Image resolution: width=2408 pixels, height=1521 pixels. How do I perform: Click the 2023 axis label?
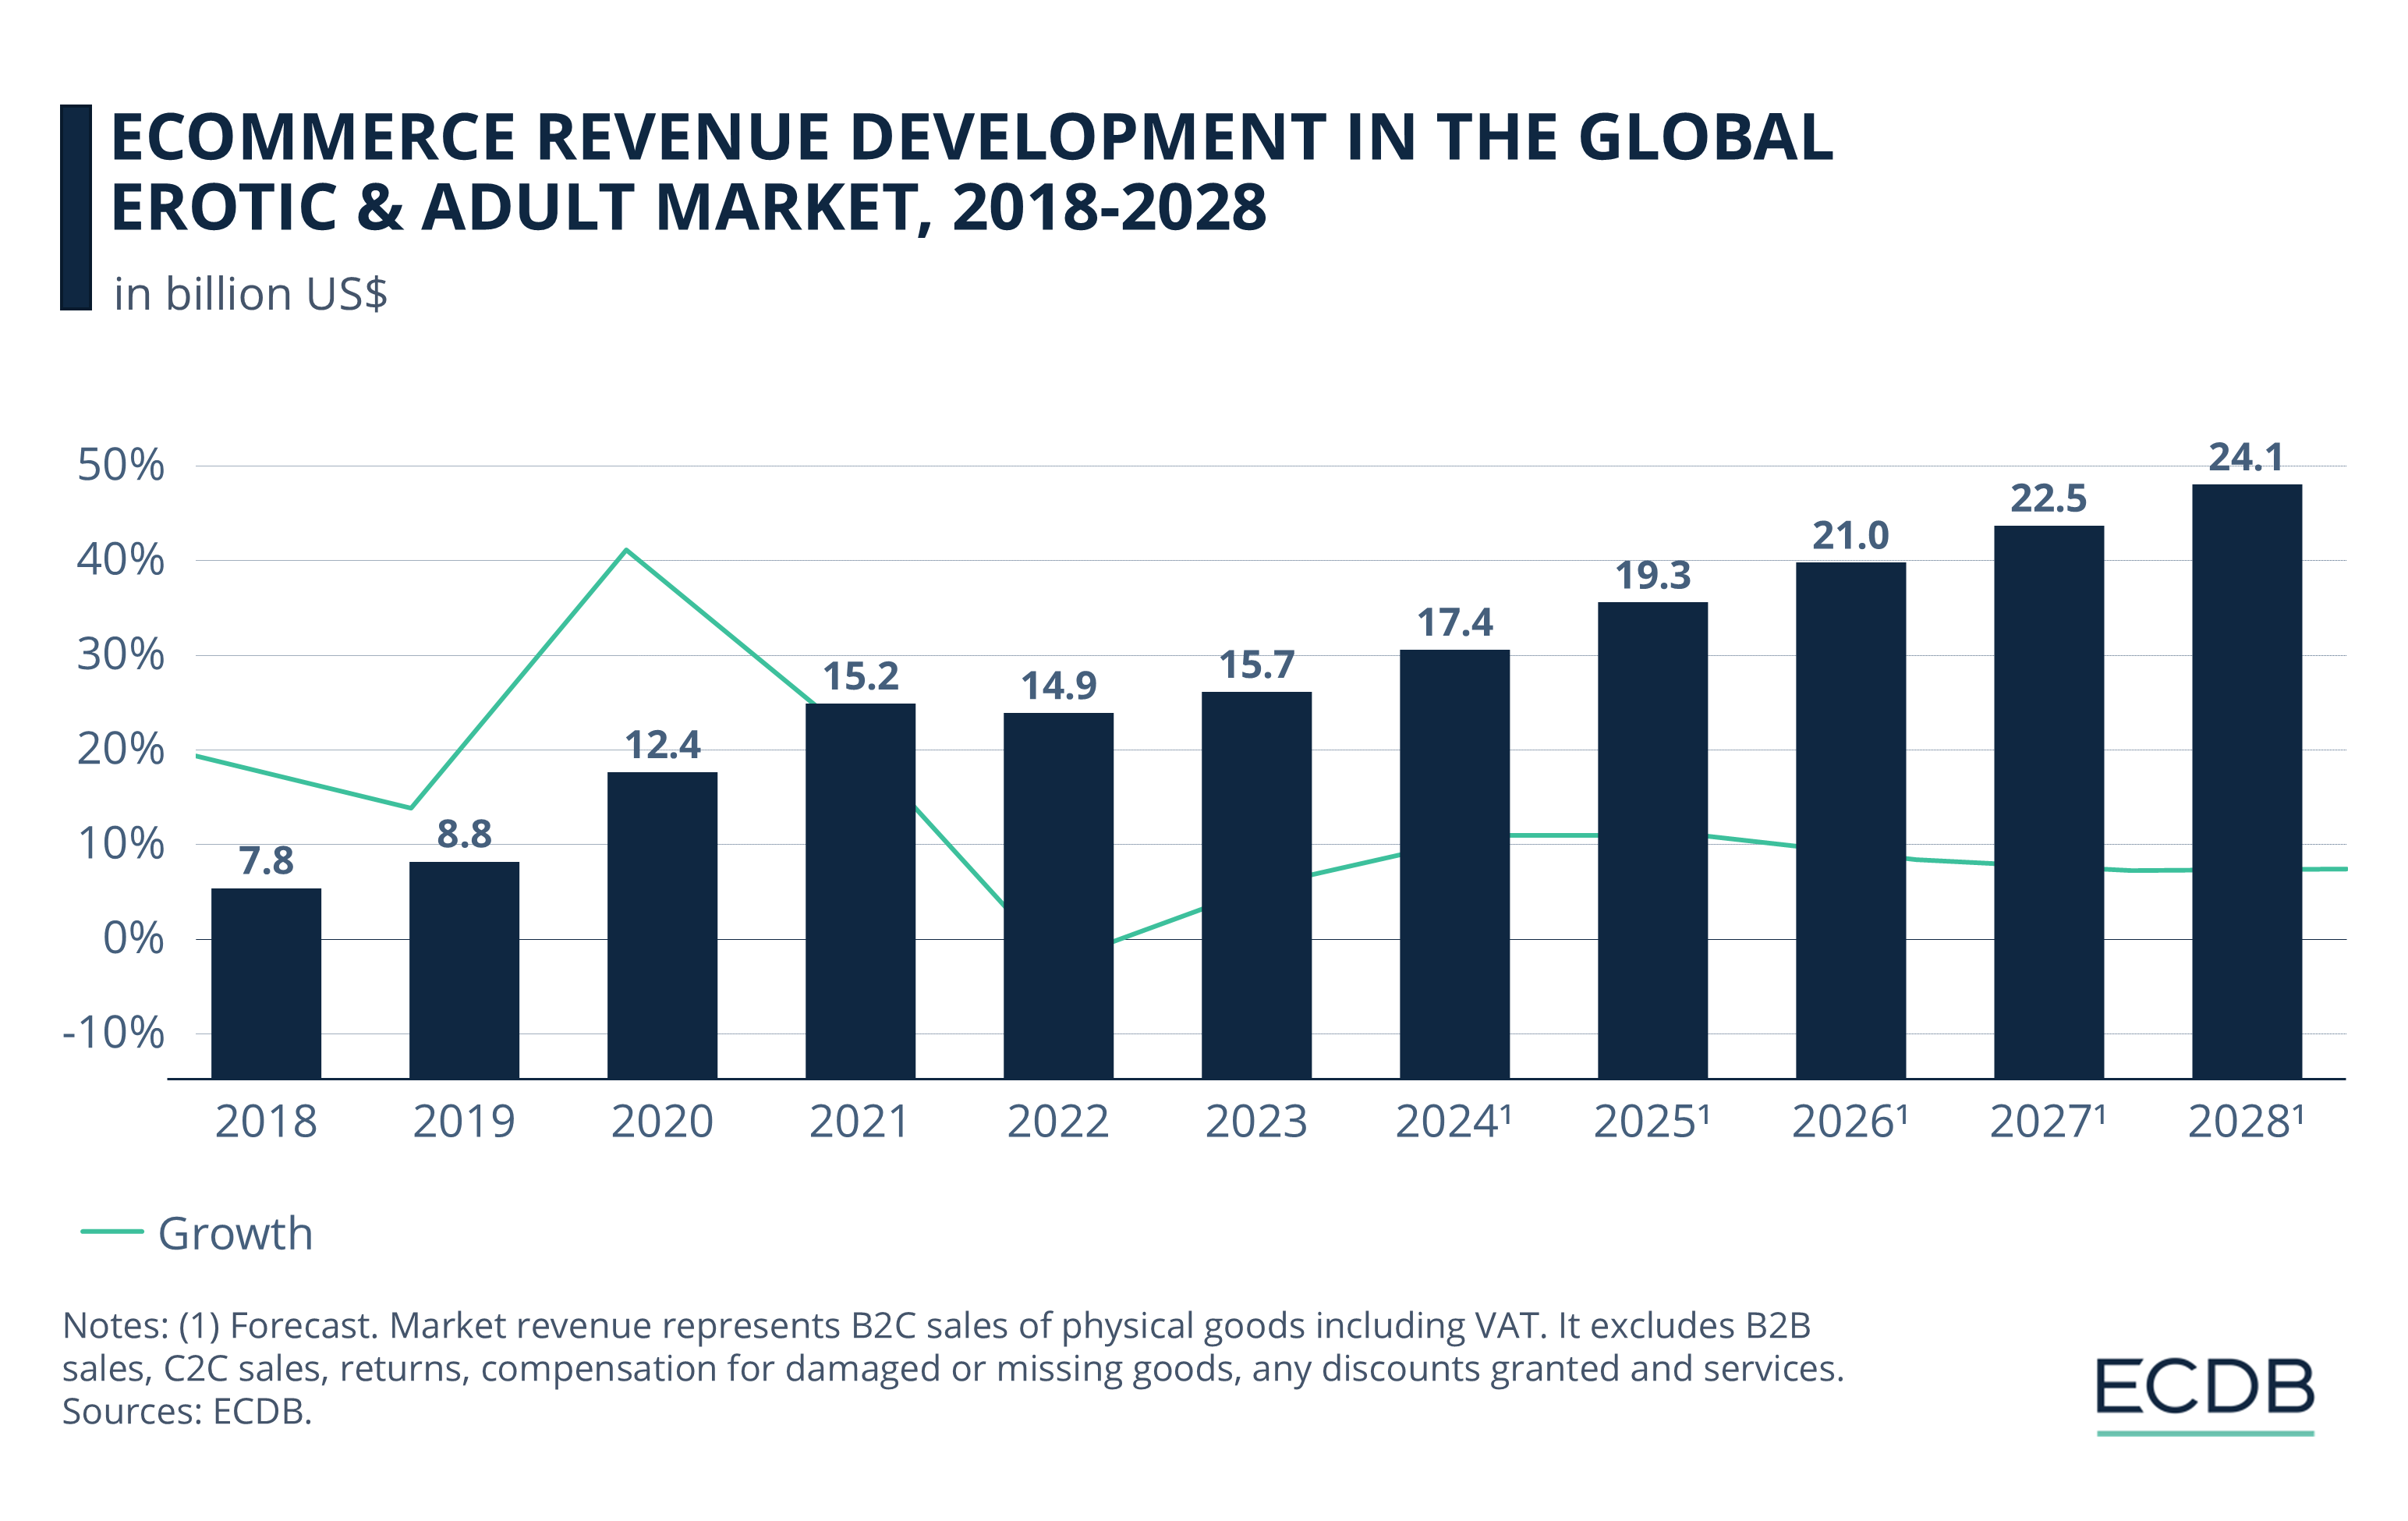click(1256, 1122)
